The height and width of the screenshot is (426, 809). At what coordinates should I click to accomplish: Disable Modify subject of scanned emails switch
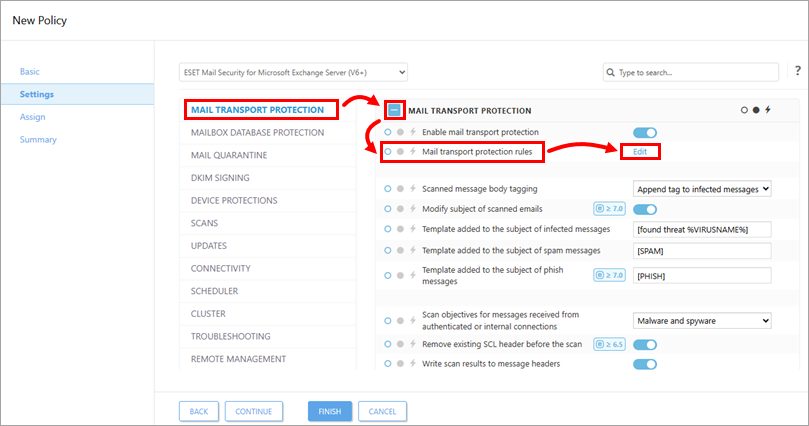click(x=645, y=209)
